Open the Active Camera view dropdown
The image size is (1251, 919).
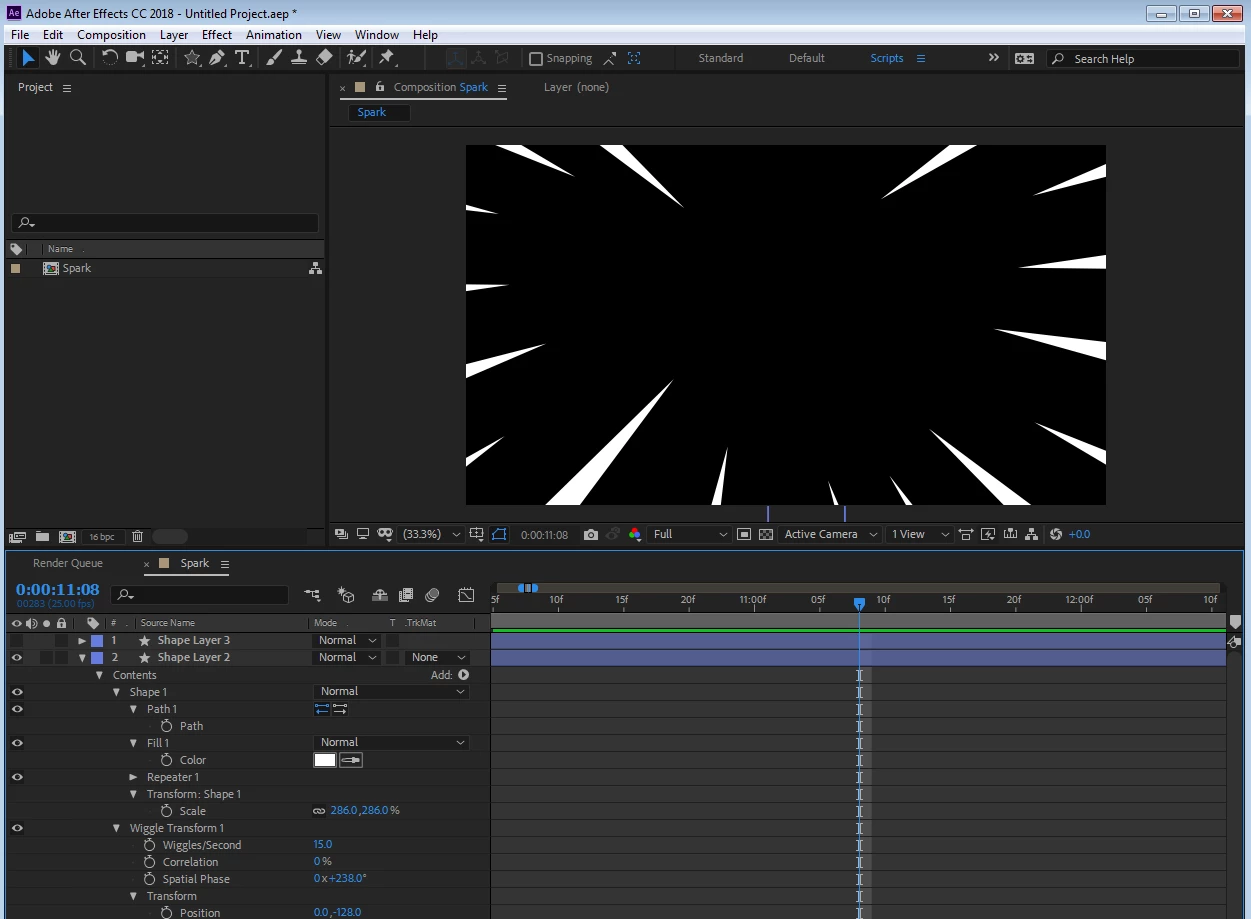point(830,535)
